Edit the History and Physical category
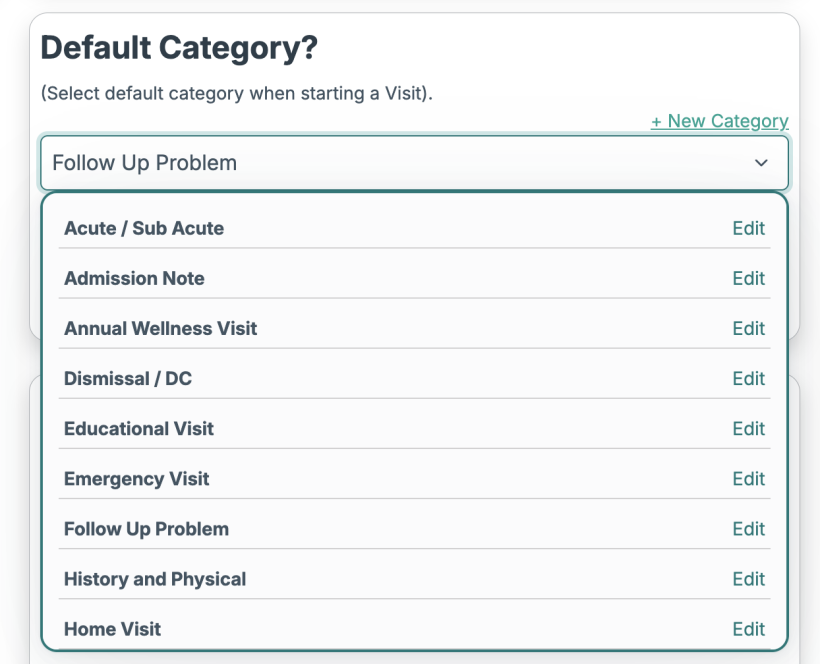 click(x=748, y=578)
